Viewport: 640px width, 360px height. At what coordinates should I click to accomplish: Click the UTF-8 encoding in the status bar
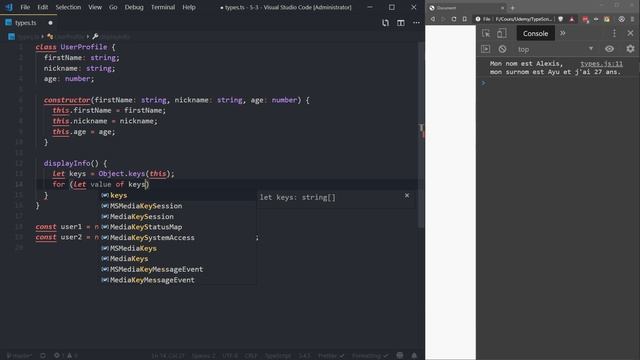click(230, 356)
